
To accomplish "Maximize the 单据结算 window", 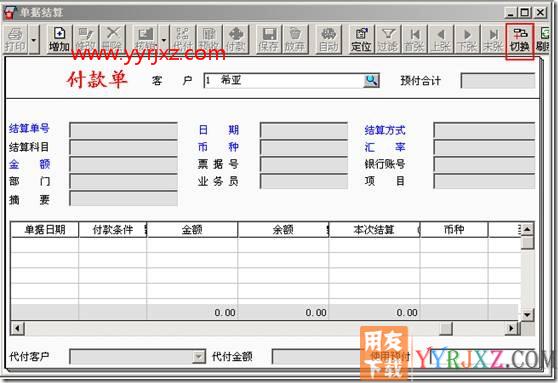I will click(525, 13).
